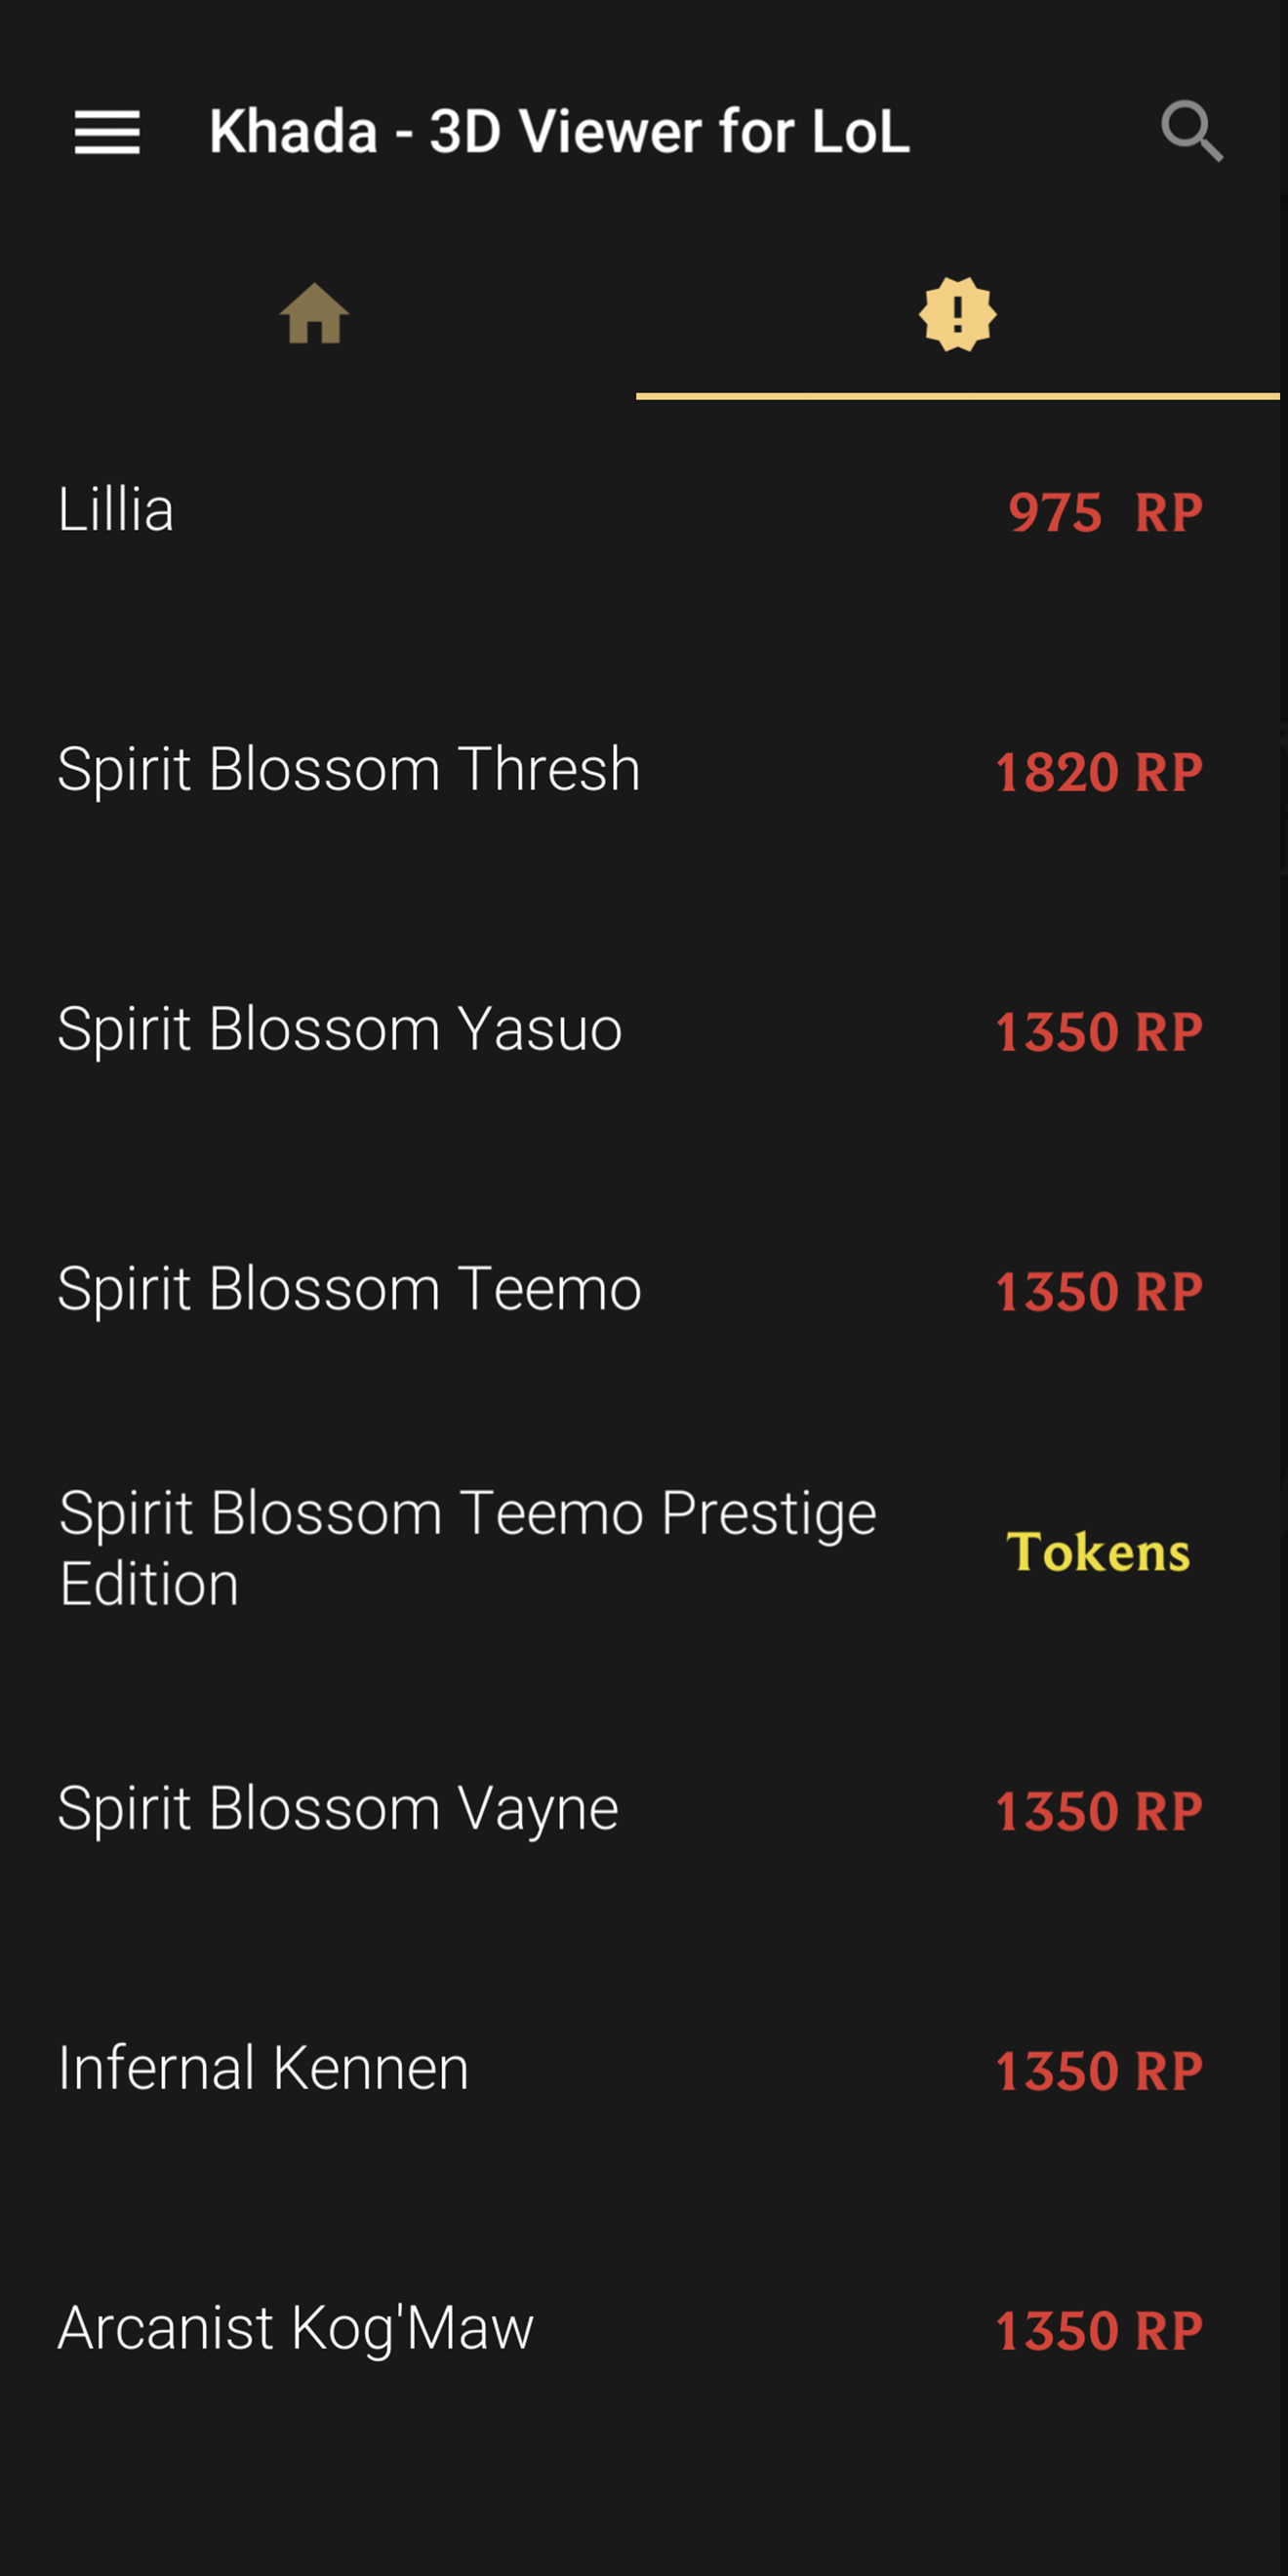The image size is (1288, 2576).
Task: Select Spirit Blossom Thresh skin
Action: (x=349, y=770)
